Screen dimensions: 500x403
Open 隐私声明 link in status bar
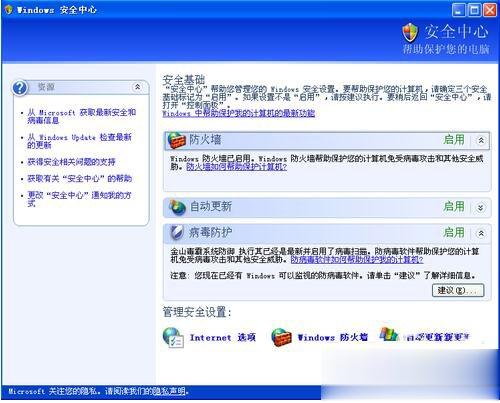[169, 391]
